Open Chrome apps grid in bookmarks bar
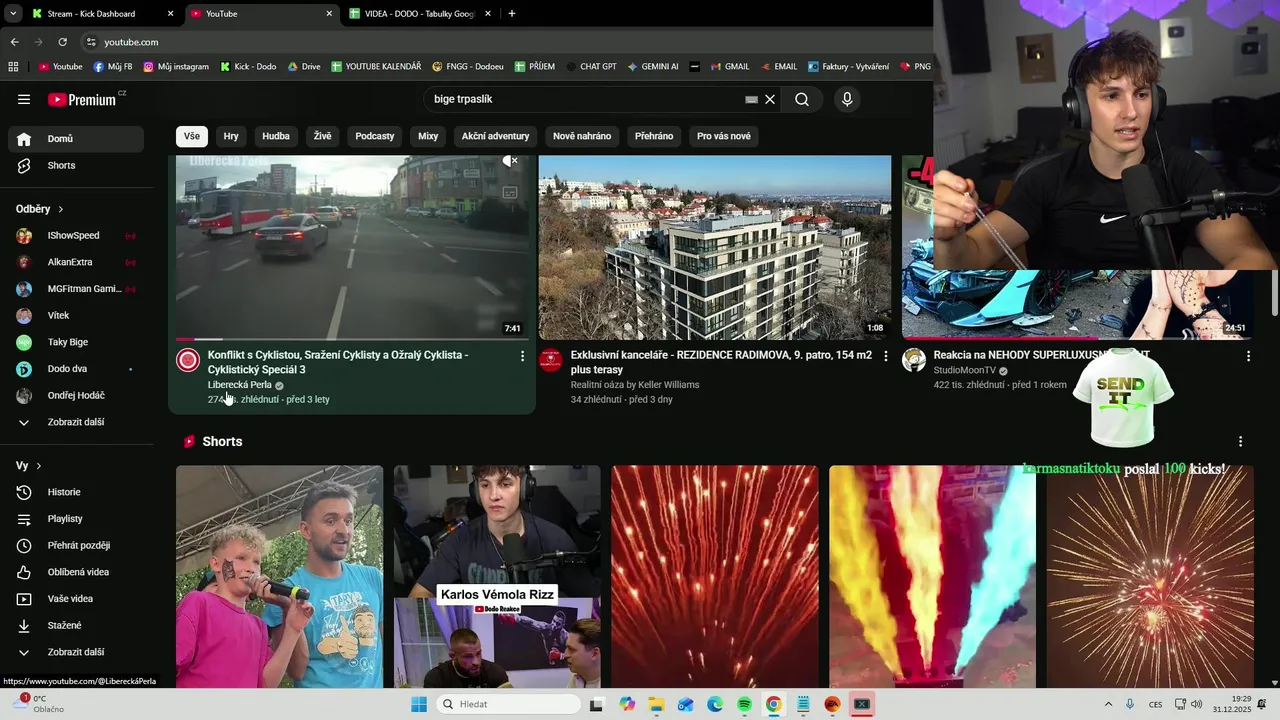The image size is (1280, 720). click(13, 67)
